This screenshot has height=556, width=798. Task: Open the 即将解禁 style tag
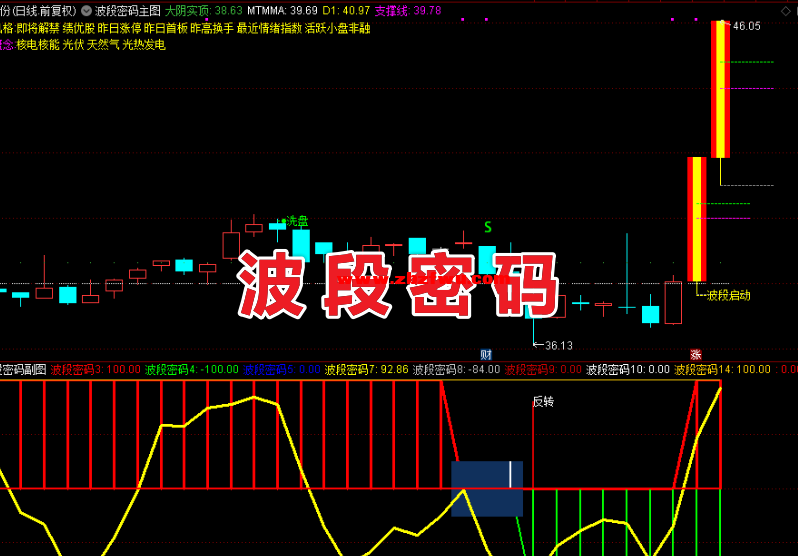coord(38,29)
